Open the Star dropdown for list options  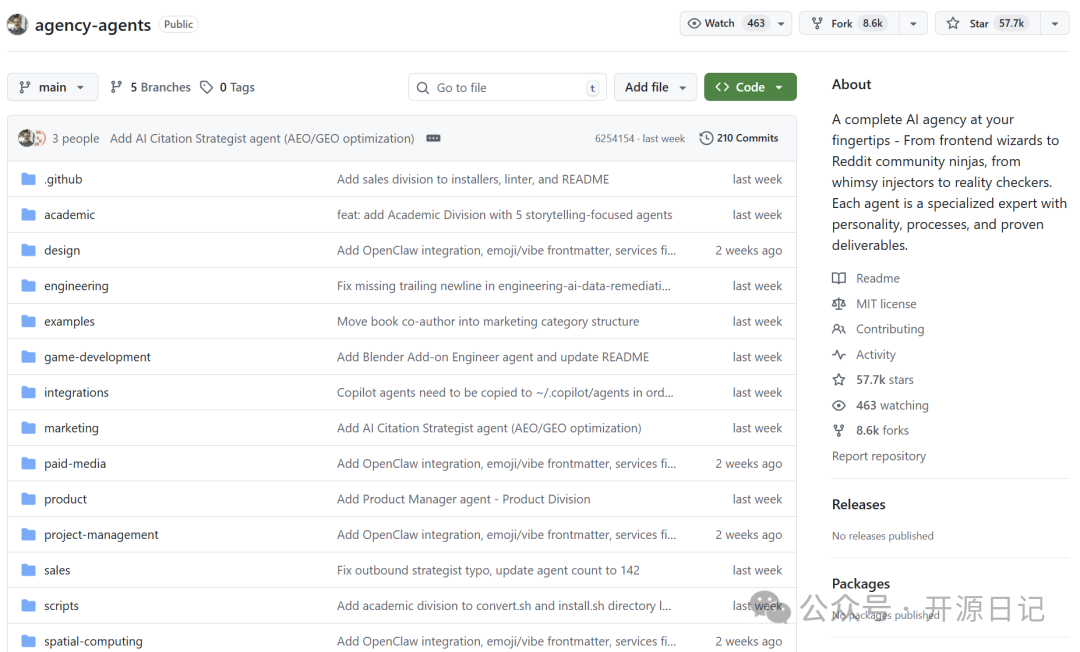tap(1055, 22)
